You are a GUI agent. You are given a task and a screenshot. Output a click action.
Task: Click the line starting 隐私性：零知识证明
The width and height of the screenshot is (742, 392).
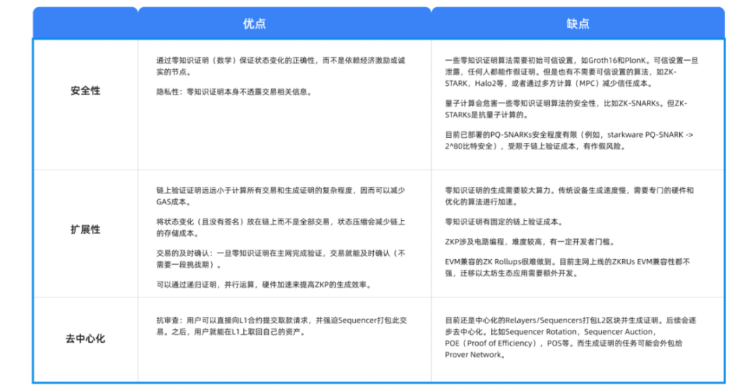235,92
